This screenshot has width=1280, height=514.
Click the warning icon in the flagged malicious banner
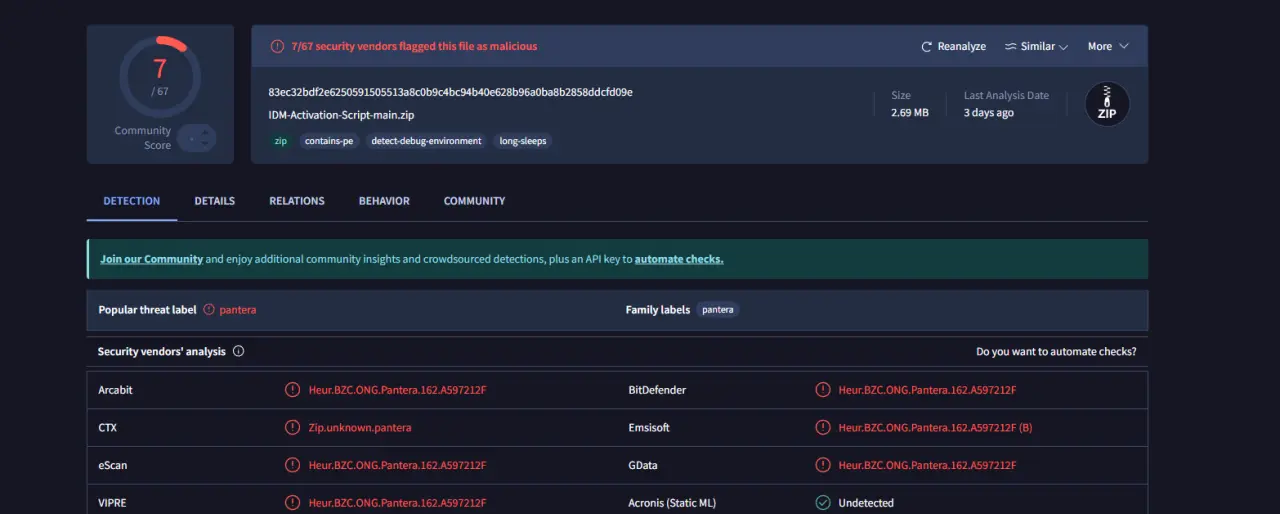pyautogui.click(x=277, y=46)
